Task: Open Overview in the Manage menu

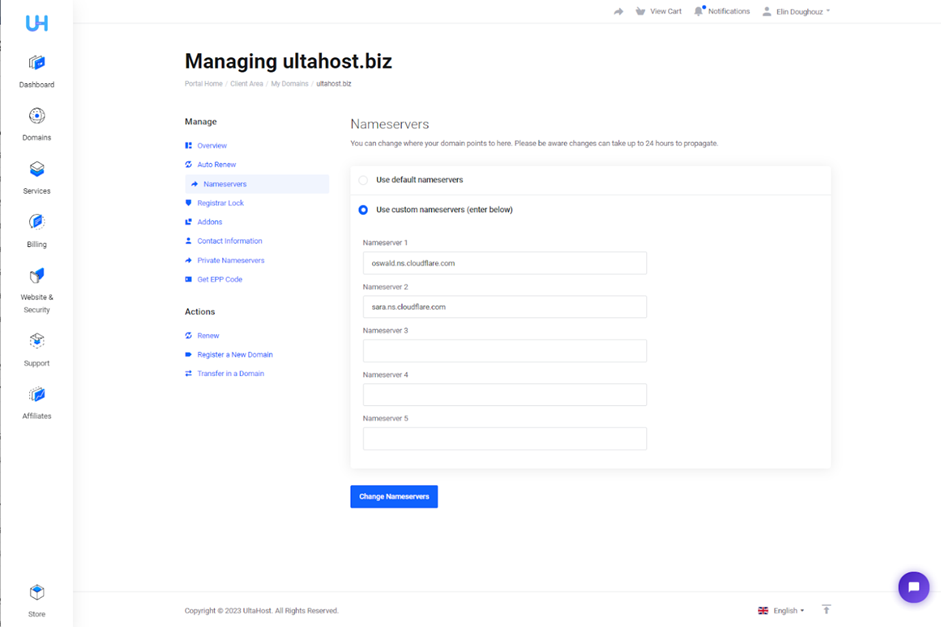Action: click(212, 145)
